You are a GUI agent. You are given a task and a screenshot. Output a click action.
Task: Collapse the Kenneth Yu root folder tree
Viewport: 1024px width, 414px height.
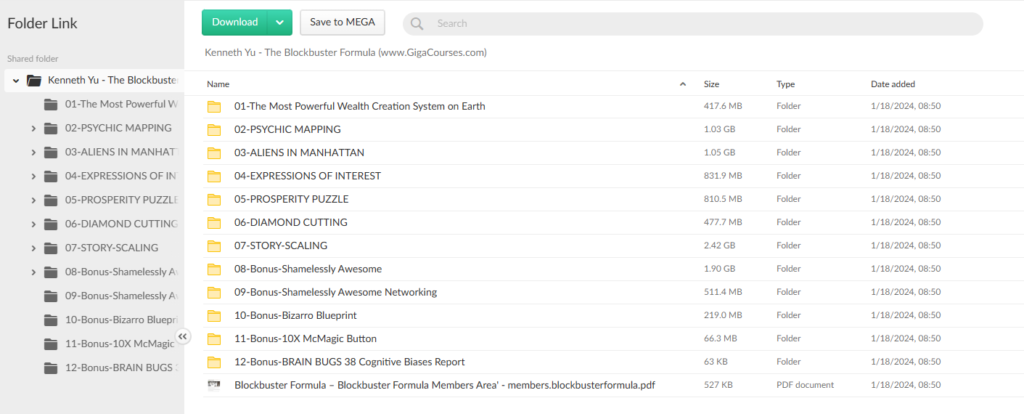(16, 80)
